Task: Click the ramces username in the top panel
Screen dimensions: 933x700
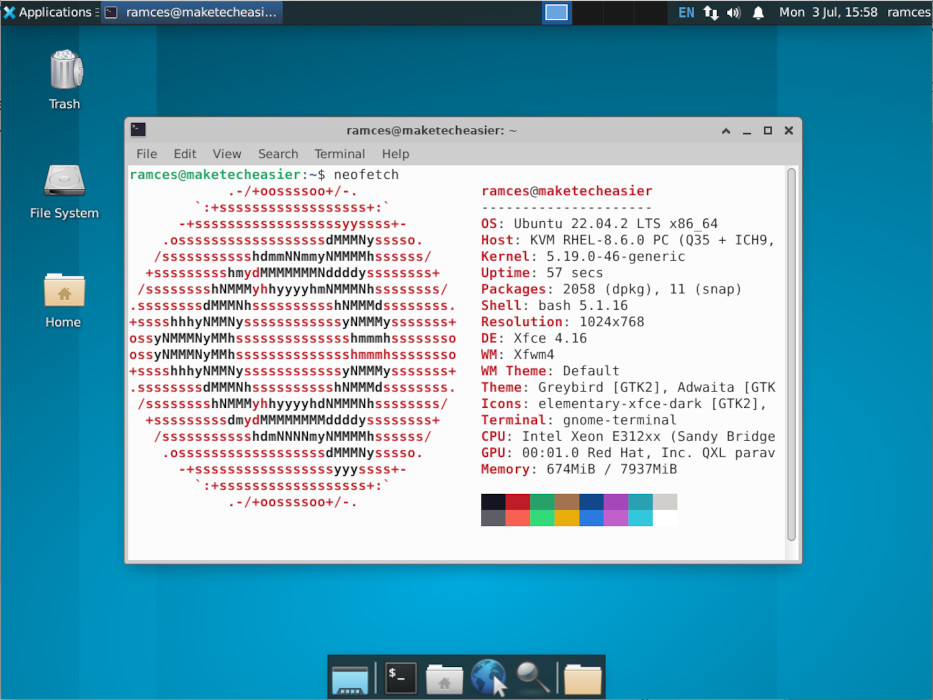Action: click(x=908, y=12)
